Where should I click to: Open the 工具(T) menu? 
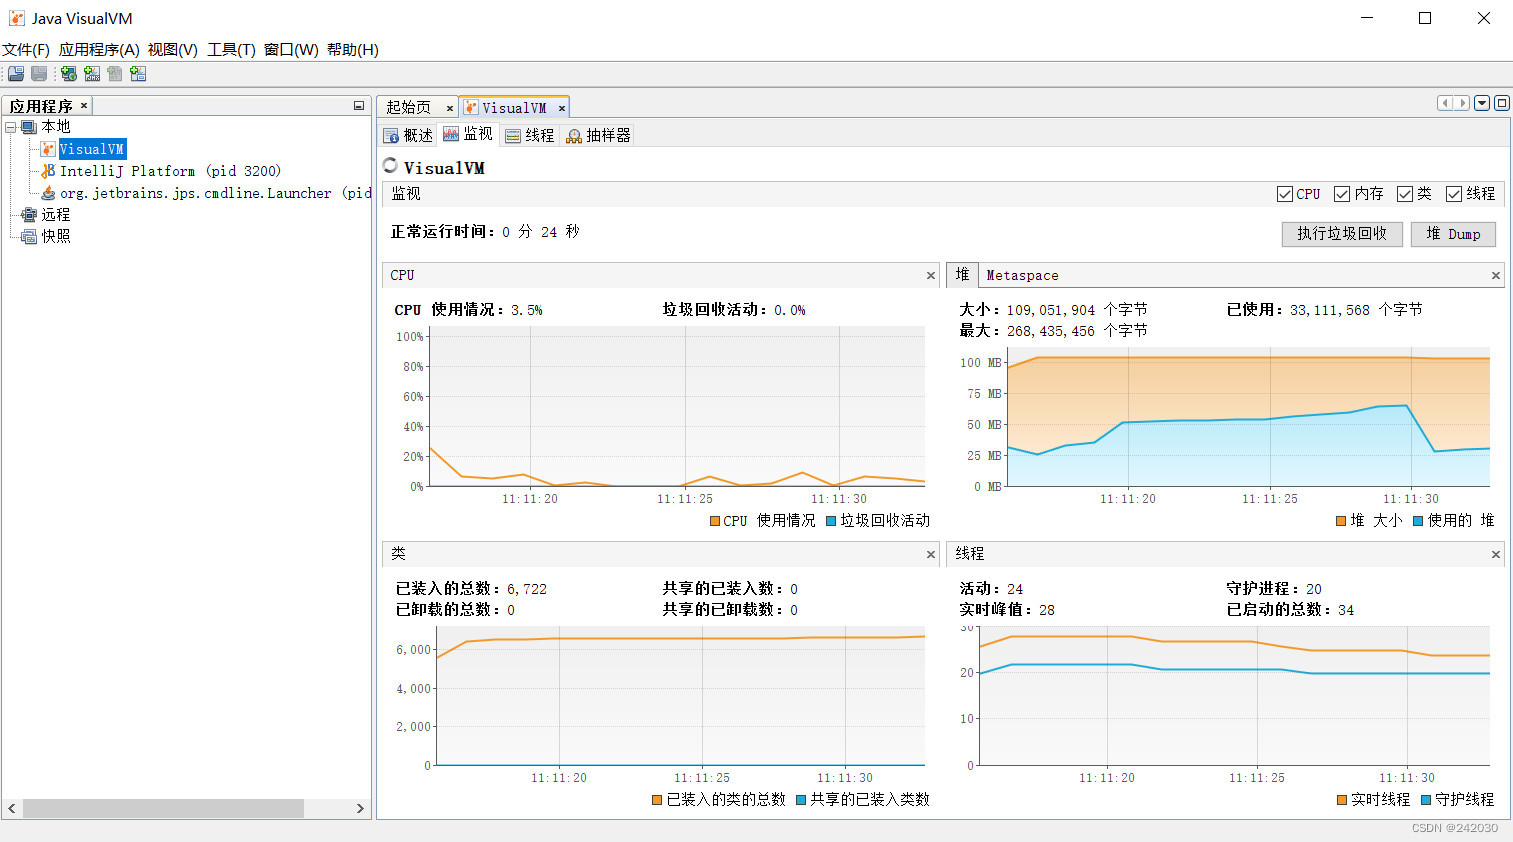[231, 49]
